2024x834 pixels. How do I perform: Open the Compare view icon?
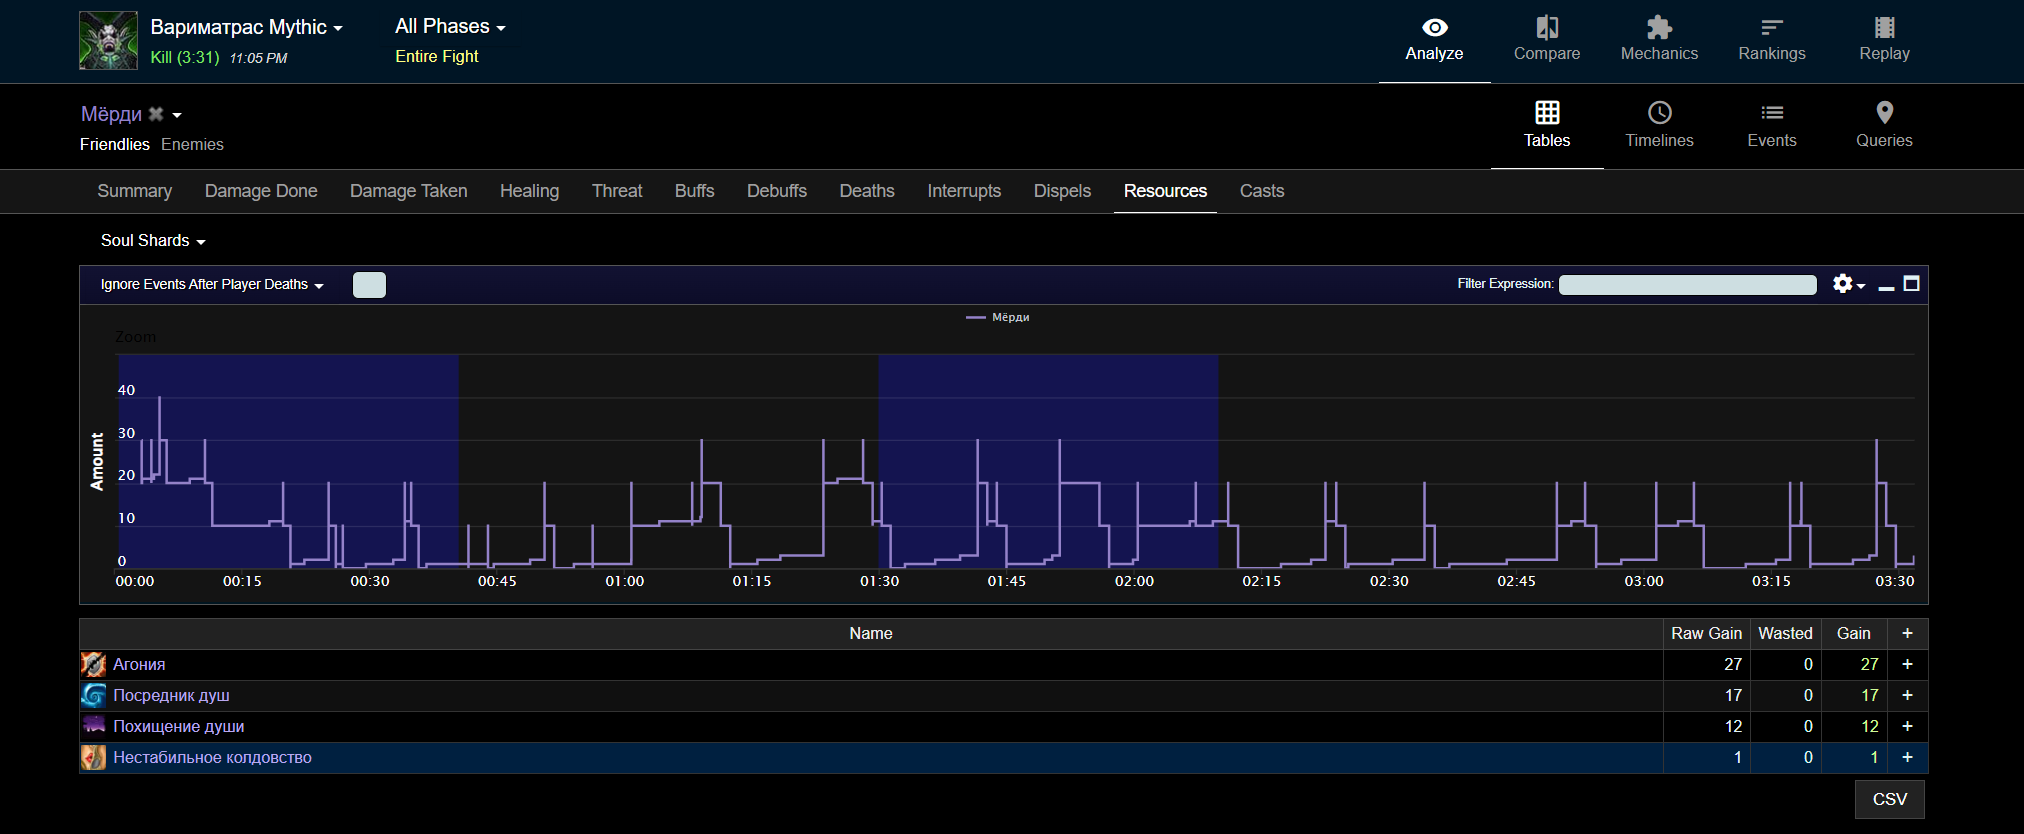pos(1546,28)
